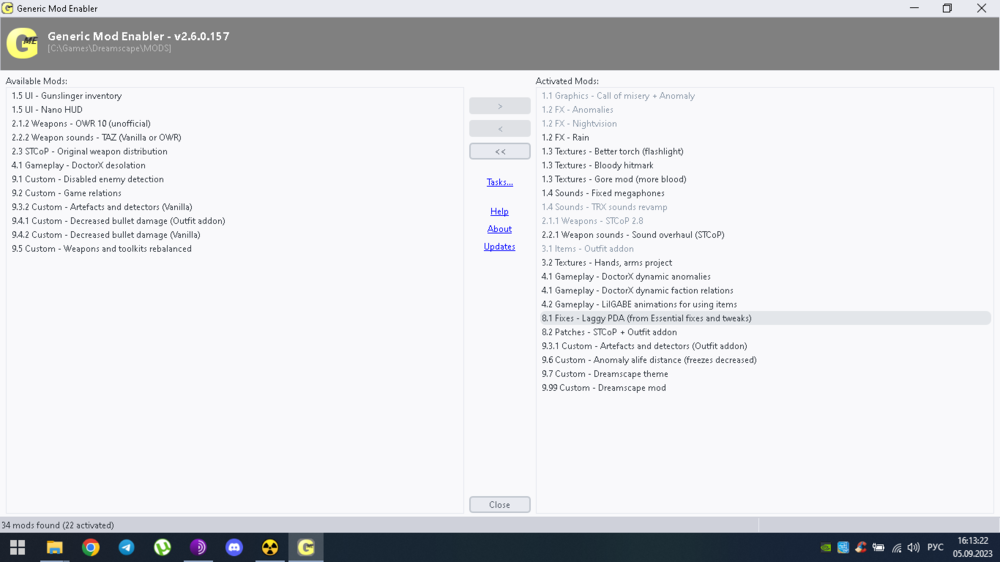The height and width of the screenshot is (562, 1000).
Task: Open the Tasks link
Action: point(499,182)
